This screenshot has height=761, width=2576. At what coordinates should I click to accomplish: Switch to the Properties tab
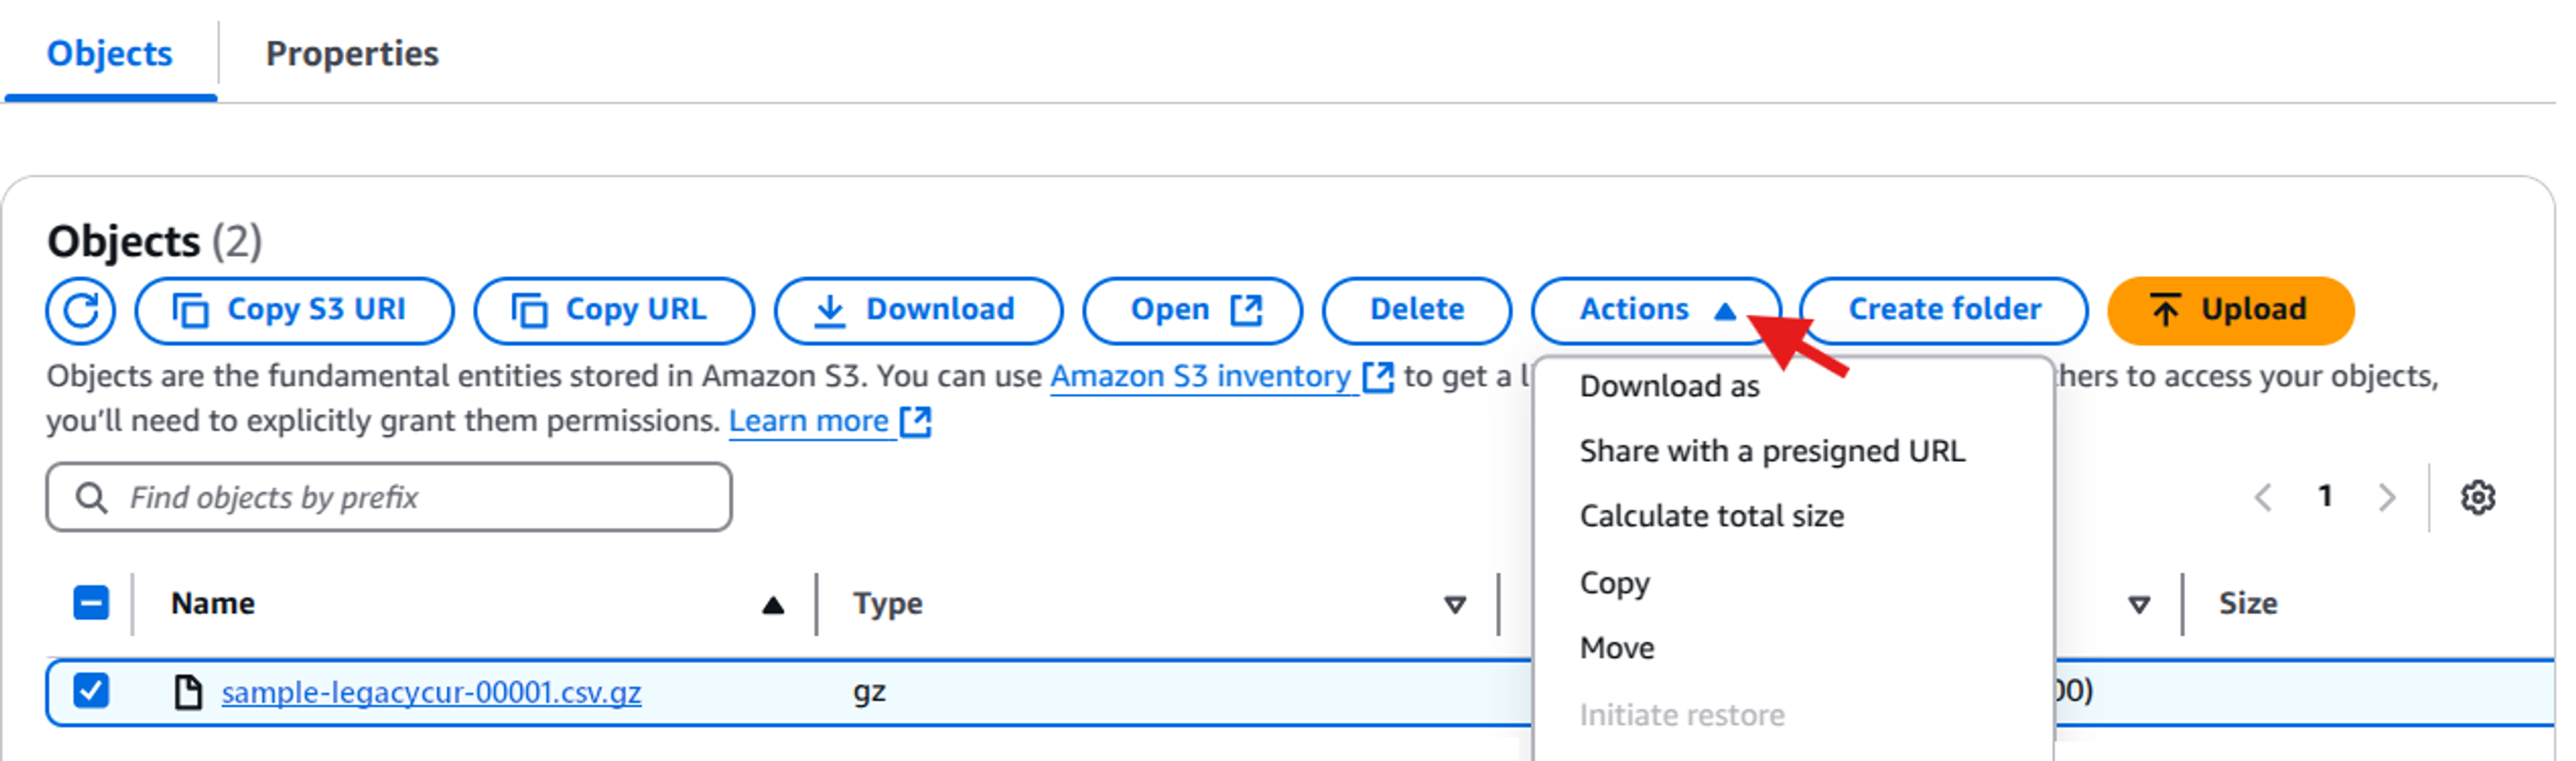click(351, 53)
